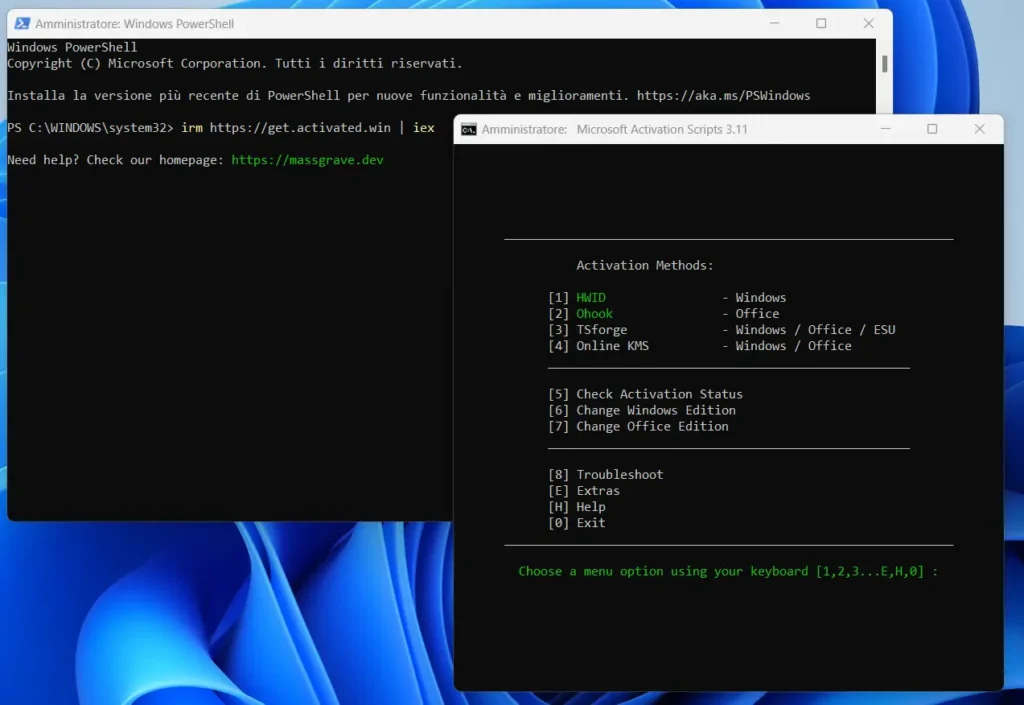This screenshot has width=1024, height=705.
Task: Minimize the Windows PowerShell window
Action: point(775,24)
